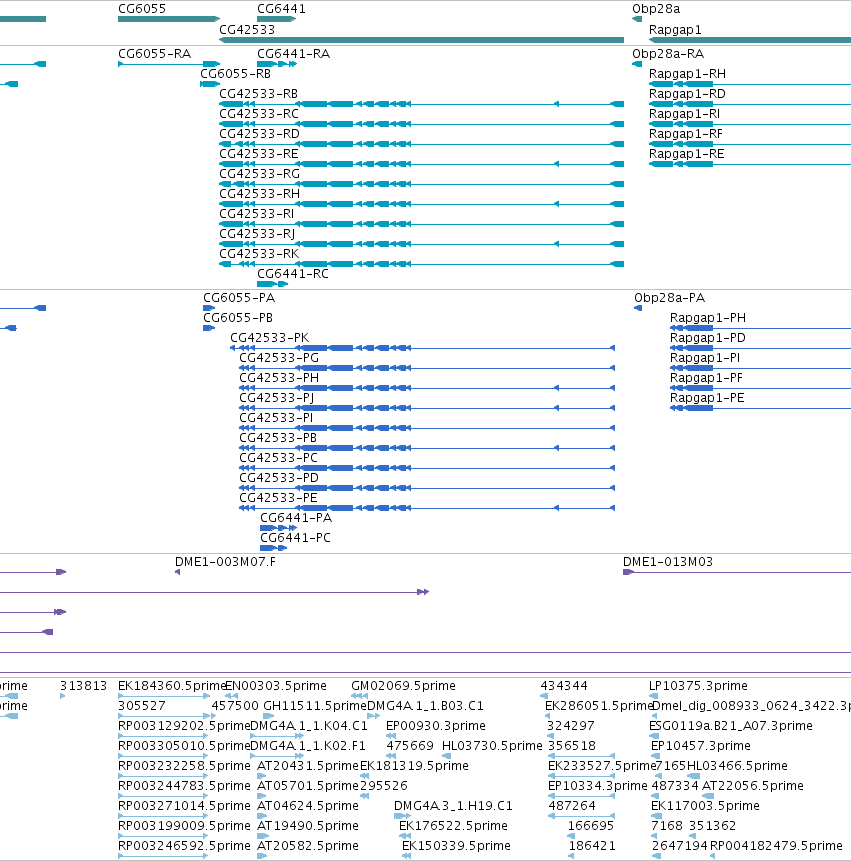Select the CG42533-PE protein label
Screen dimensions: 851x861
tap(278, 497)
